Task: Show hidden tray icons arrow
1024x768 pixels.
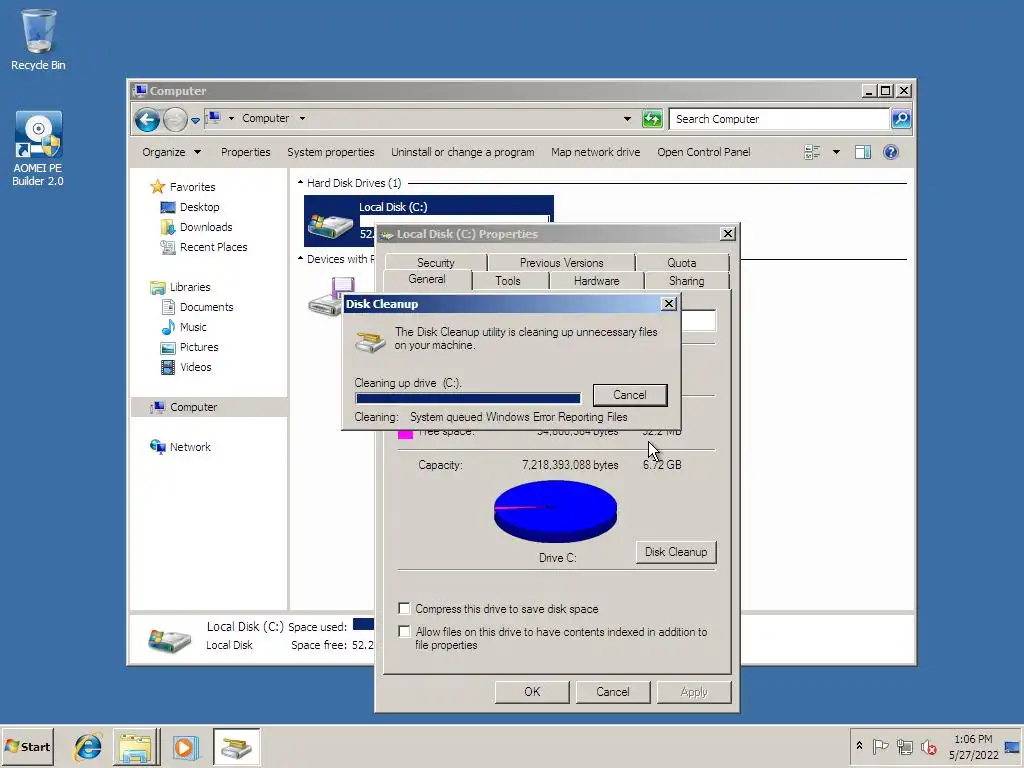Action: 859,746
